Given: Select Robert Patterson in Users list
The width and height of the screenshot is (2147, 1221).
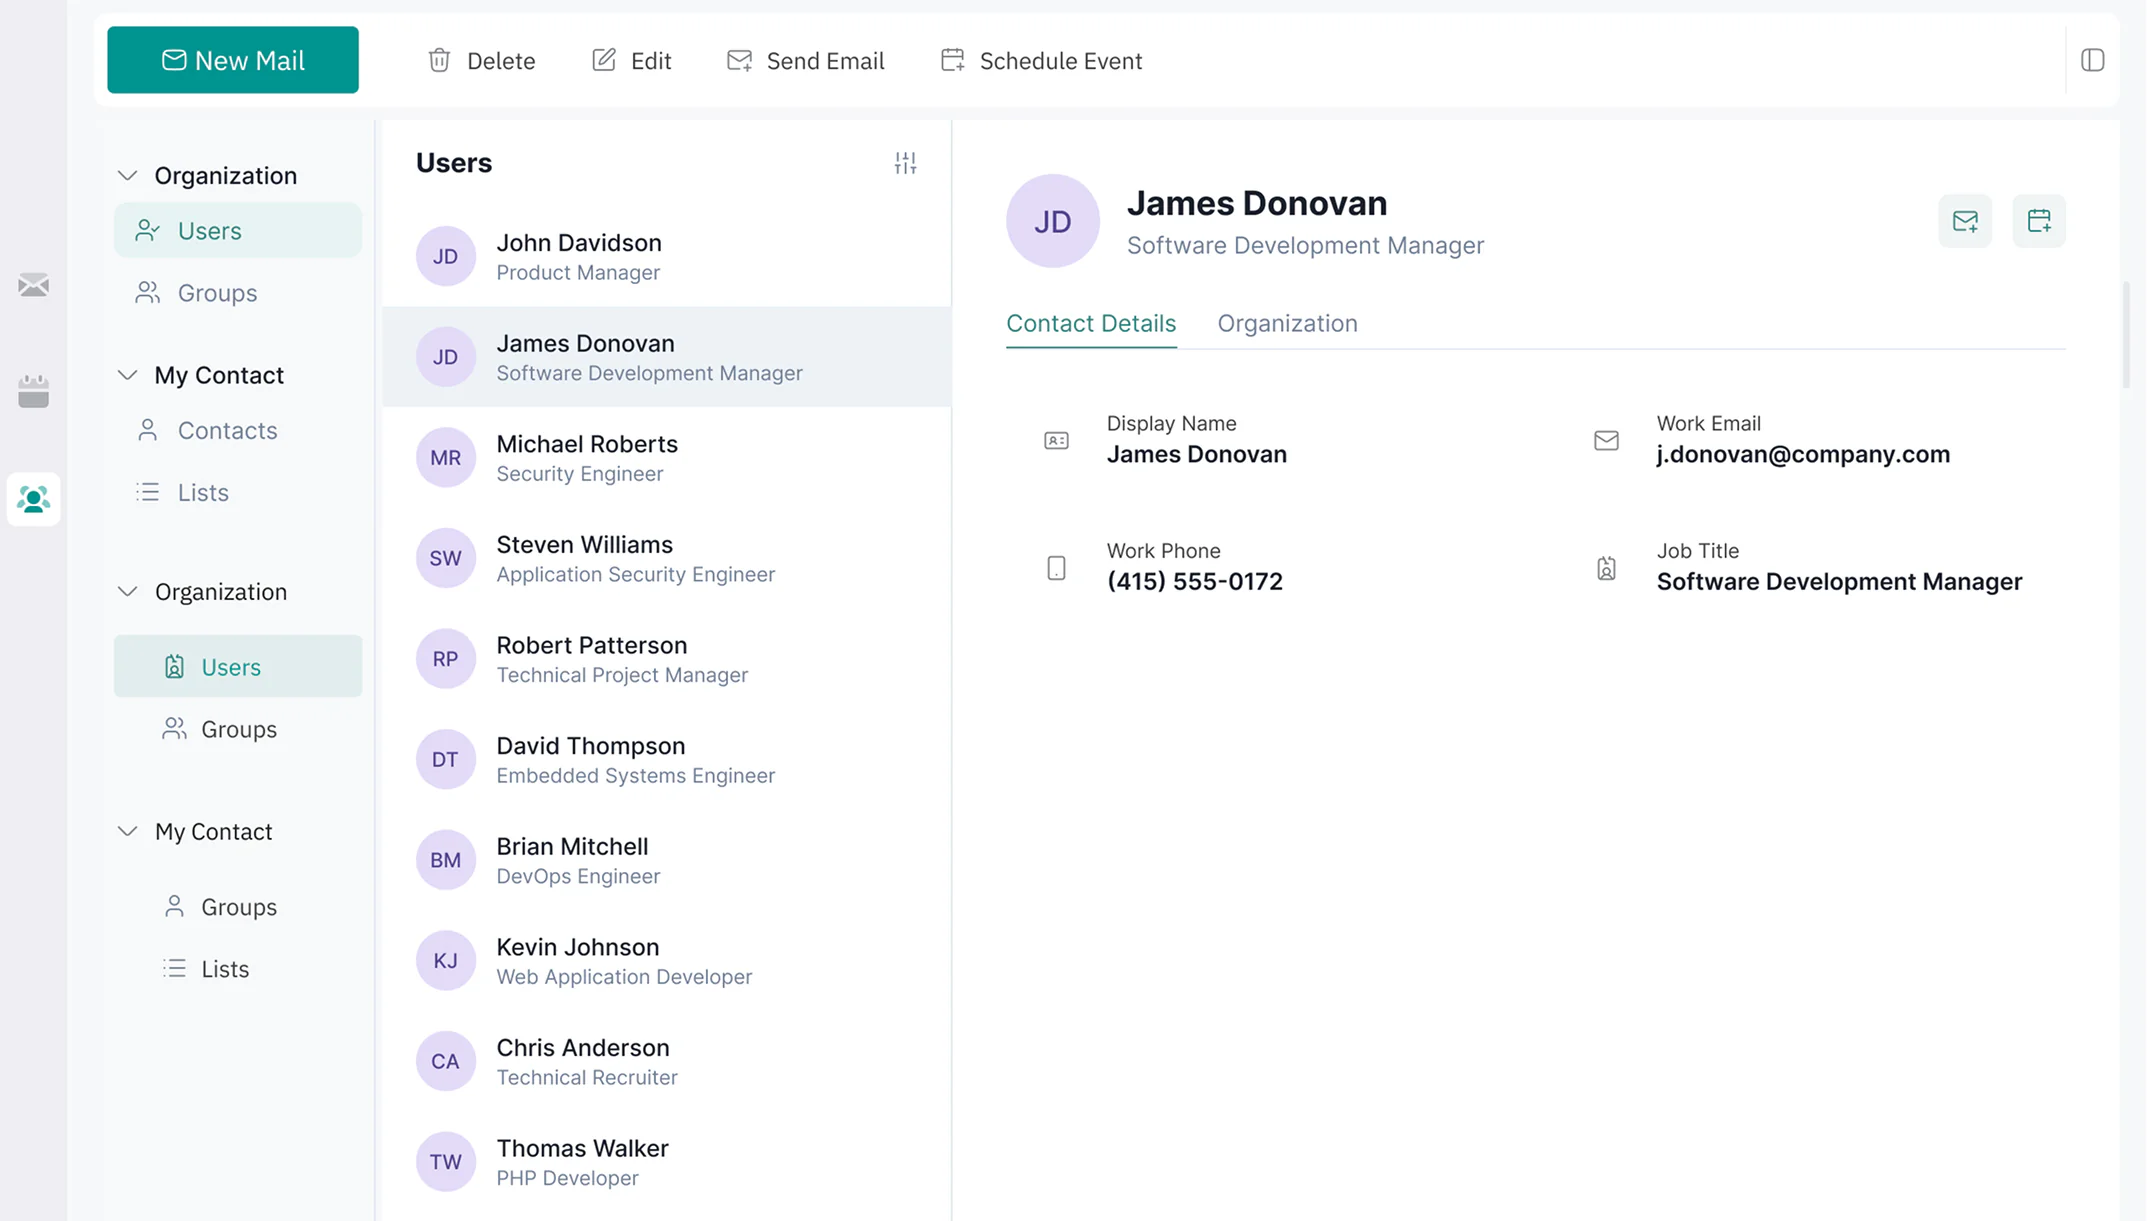Looking at the screenshot, I should [667, 659].
